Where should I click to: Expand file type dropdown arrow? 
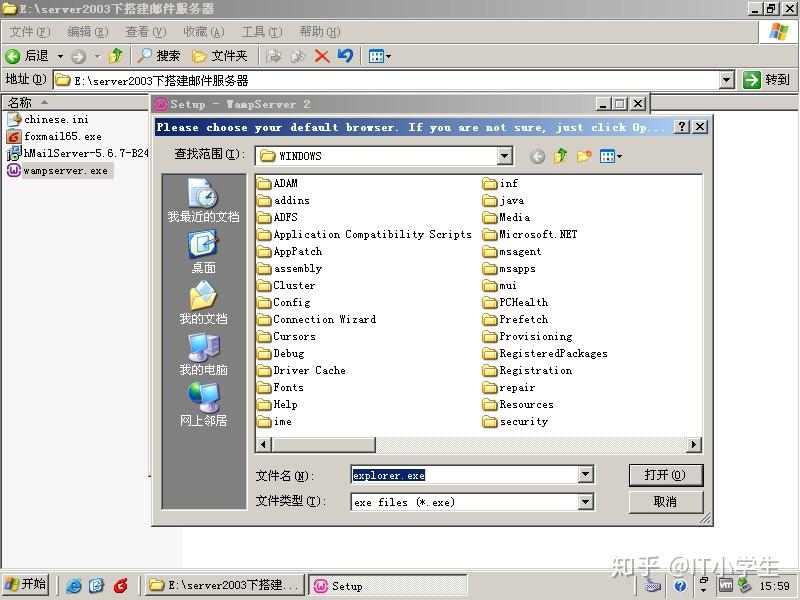click(586, 502)
